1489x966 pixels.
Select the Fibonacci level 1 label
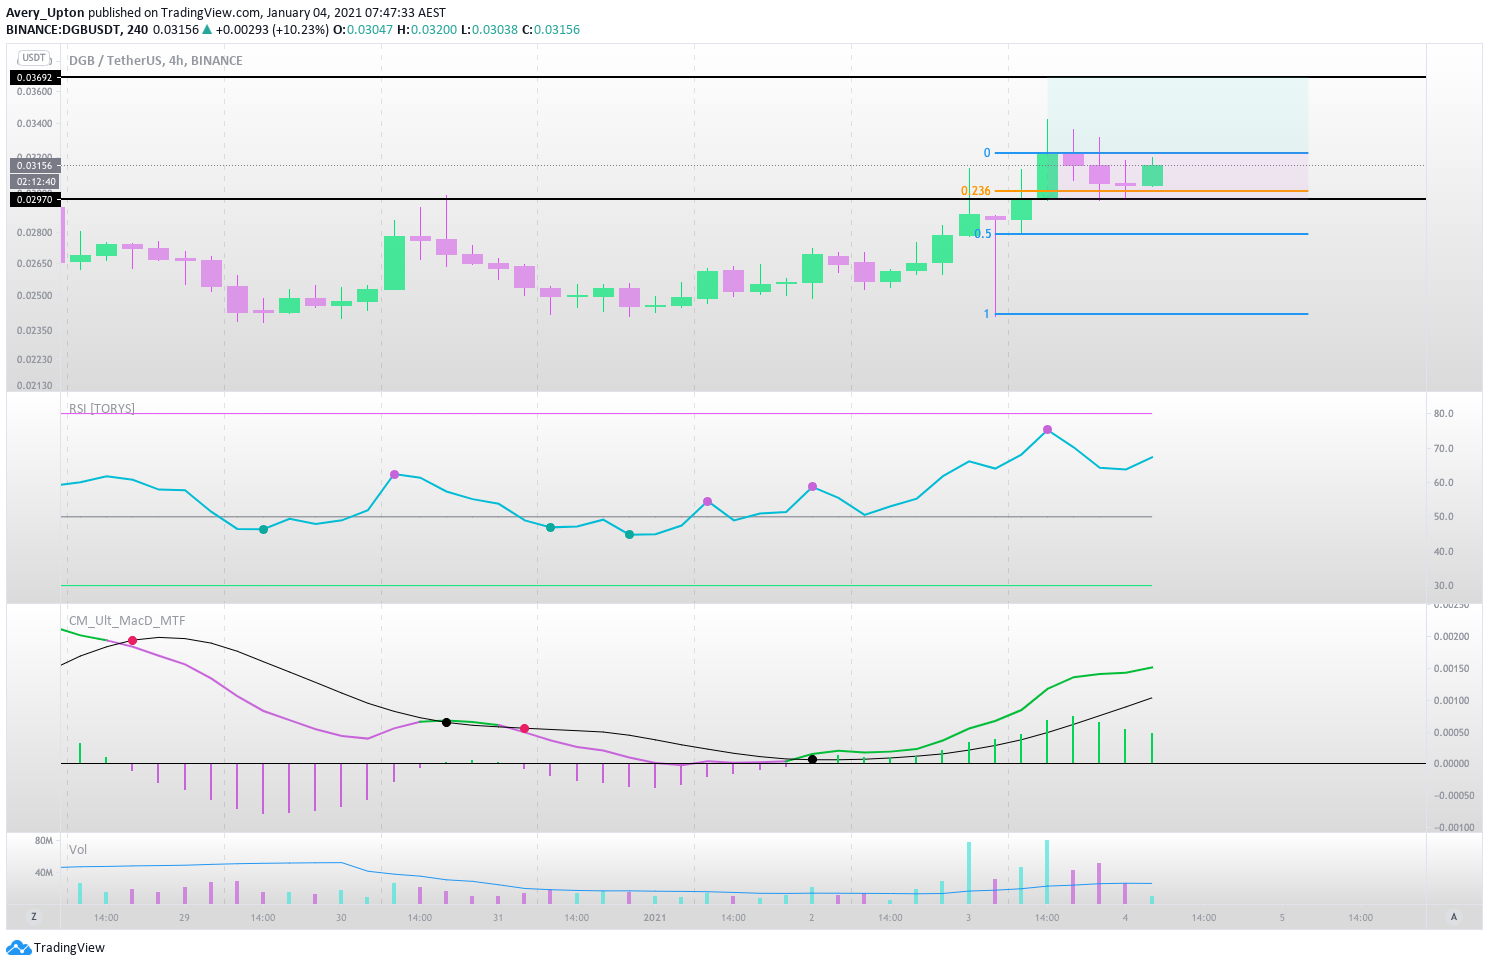coord(986,314)
